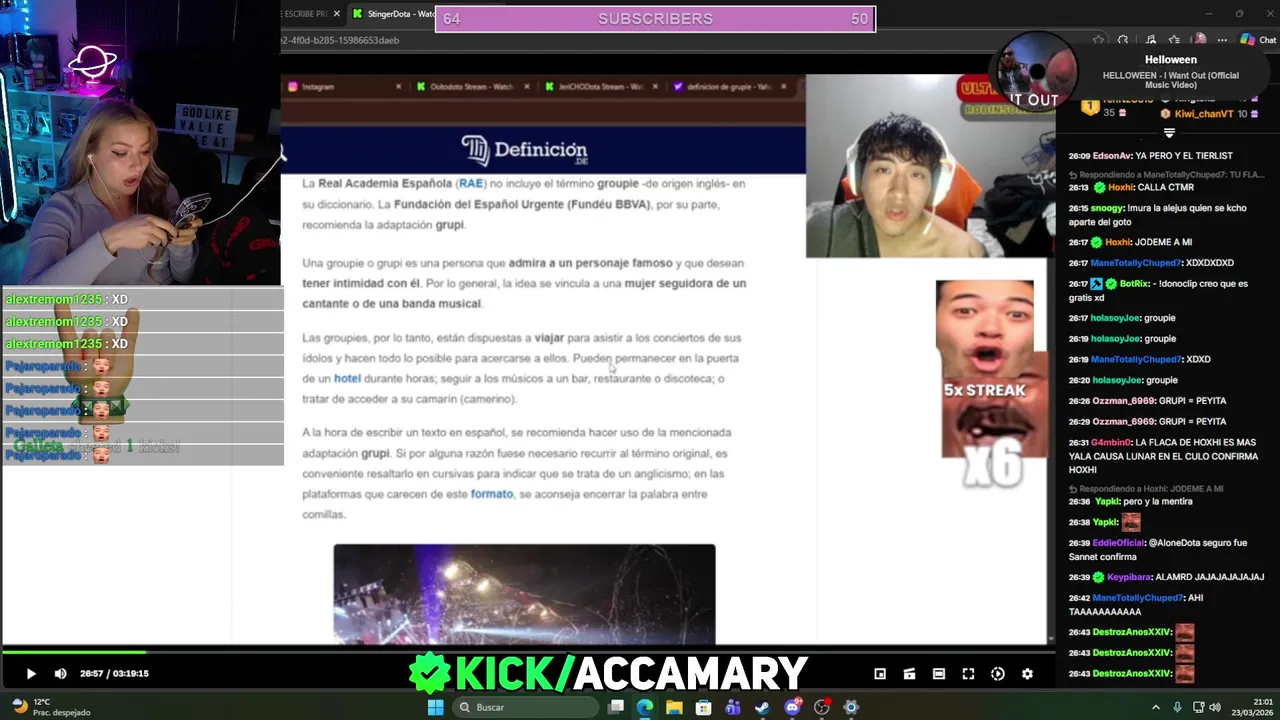Expand leaderboard chevron above chat
This screenshot has height=720, width=1280.
1169,133
